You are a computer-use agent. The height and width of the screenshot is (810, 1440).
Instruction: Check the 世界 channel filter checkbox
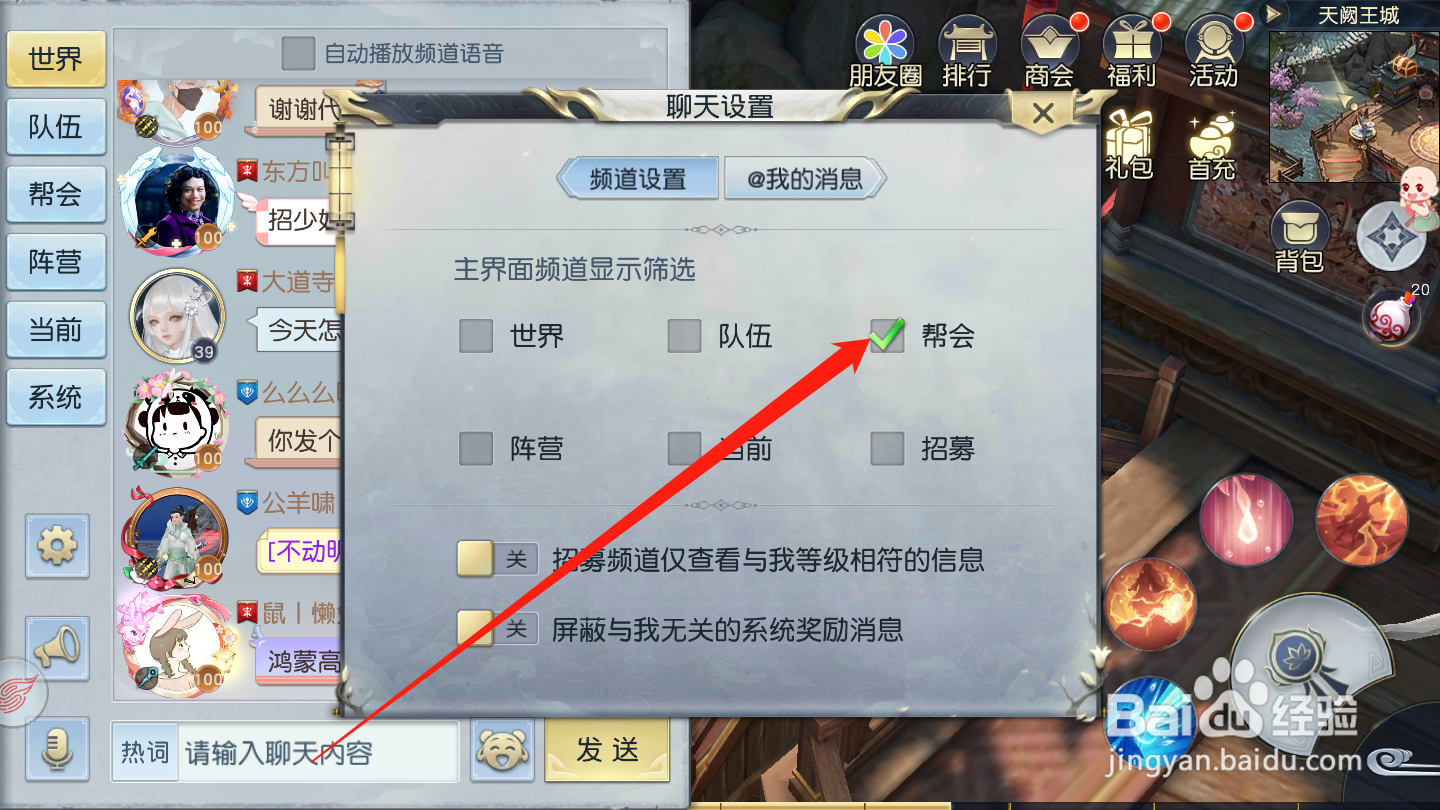click(476, 336)
